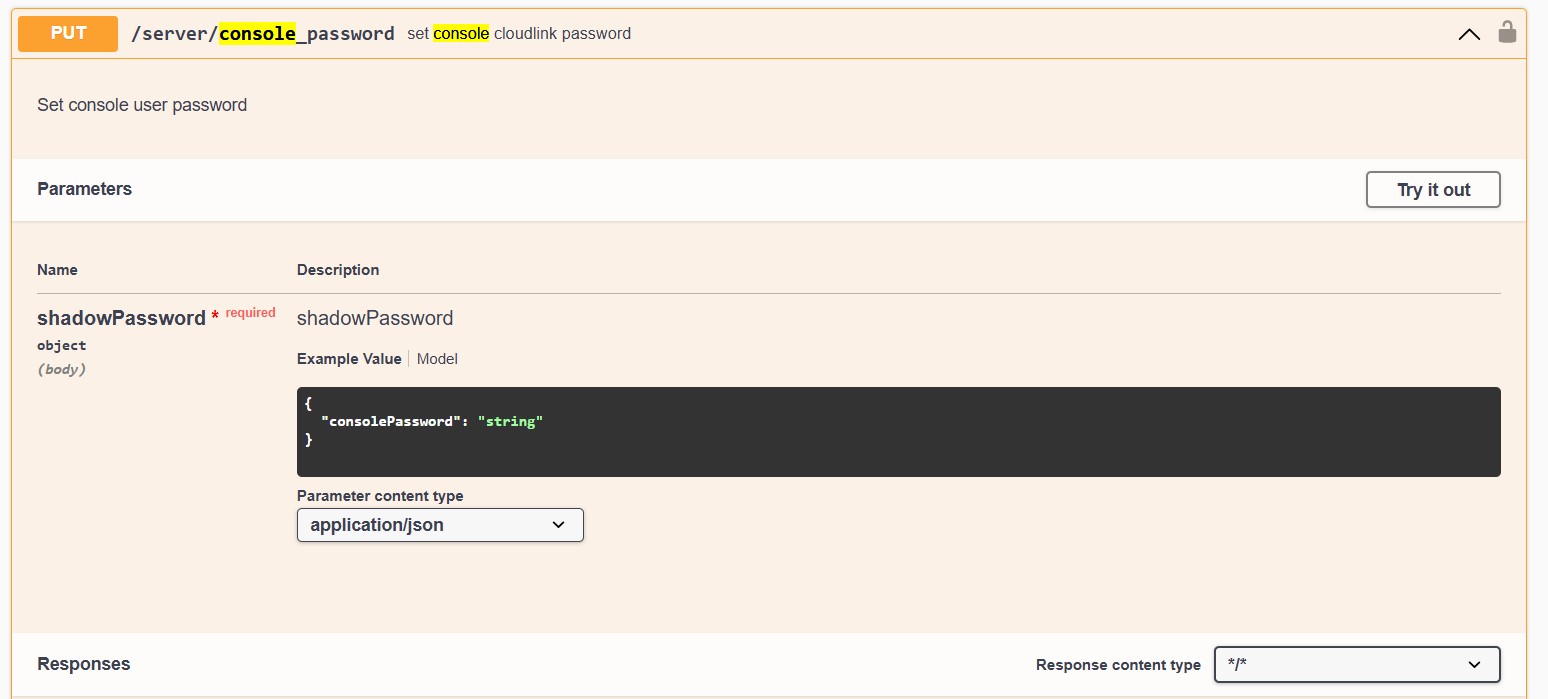This screenshot has width=1548, height=699.
Task: Click the Parameter content type label
Action: (x=380, y=496)
